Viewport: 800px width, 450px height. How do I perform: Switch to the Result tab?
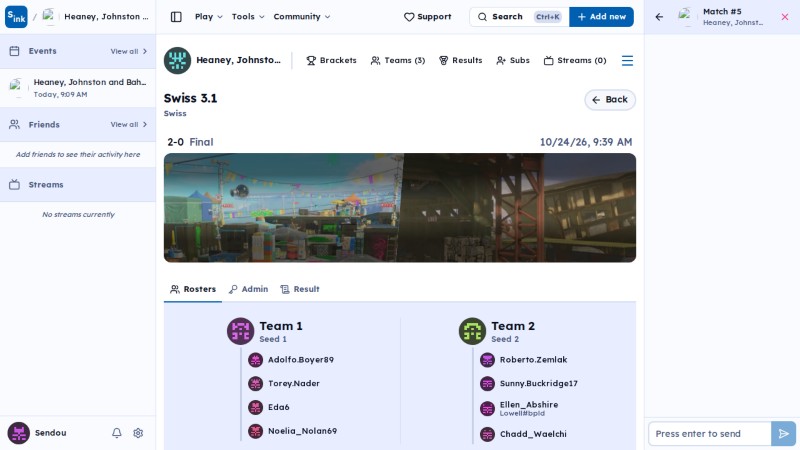tap(300, 289)
